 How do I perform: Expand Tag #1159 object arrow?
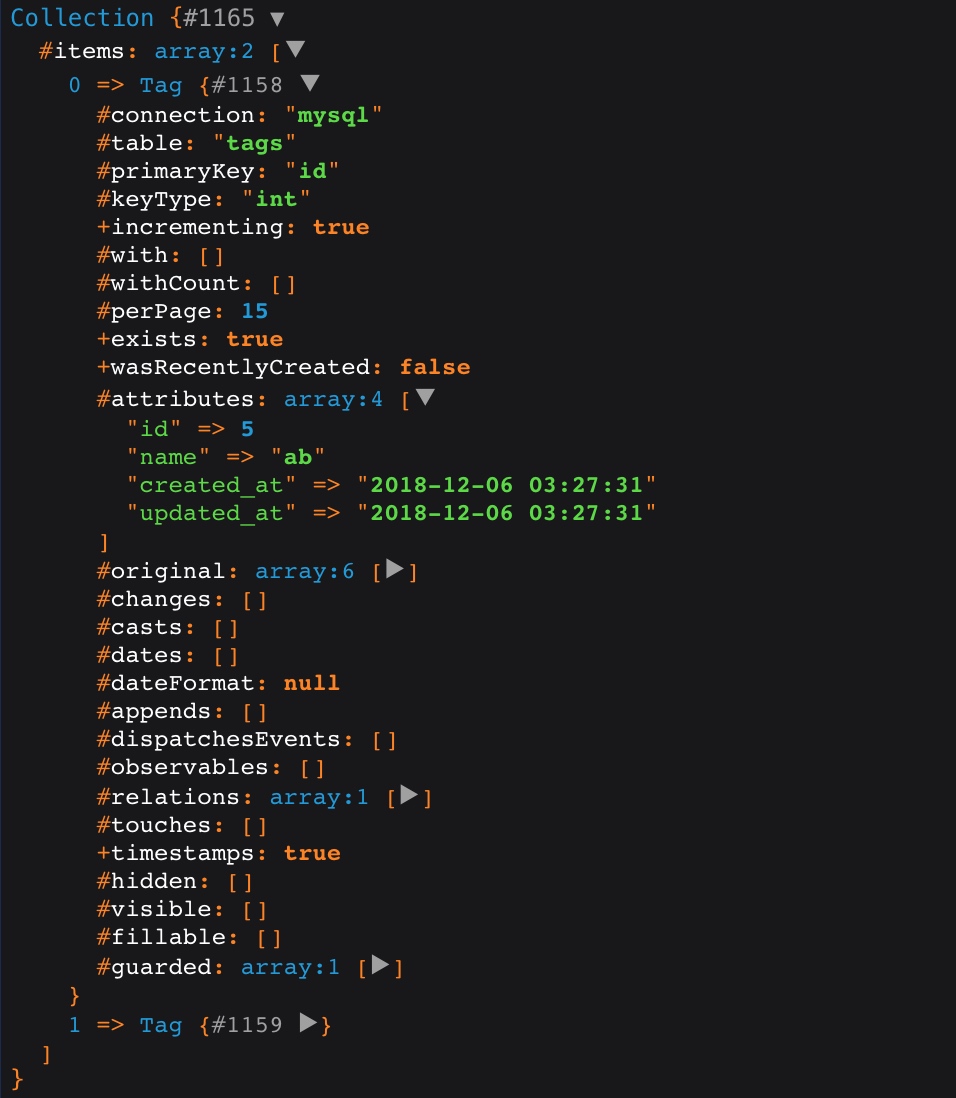click(x=308, y=1022)
